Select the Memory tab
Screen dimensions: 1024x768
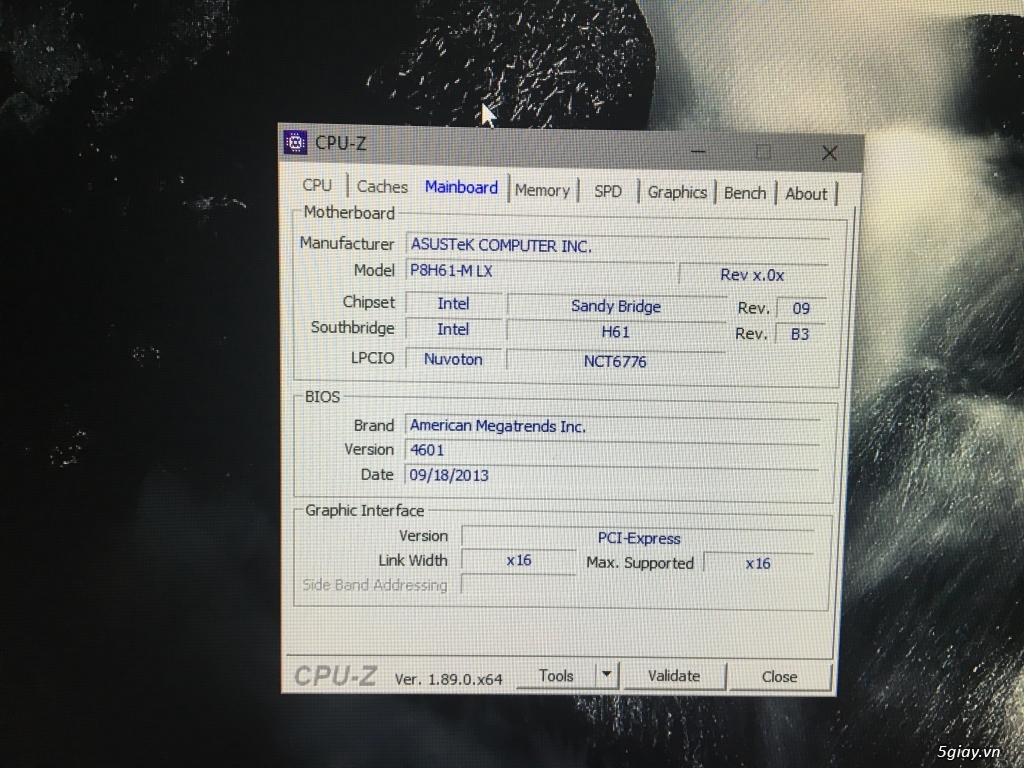point(542,190)
